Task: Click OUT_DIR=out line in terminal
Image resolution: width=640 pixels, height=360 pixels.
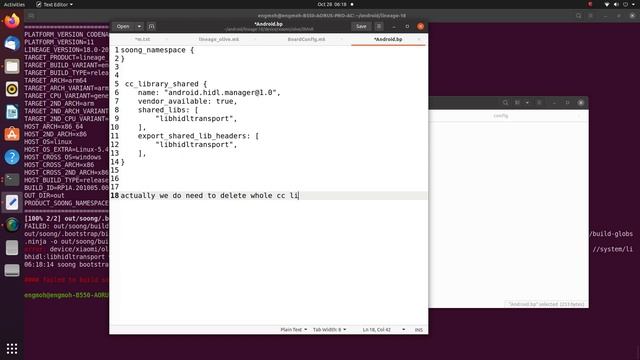Action: coord(44,196)
